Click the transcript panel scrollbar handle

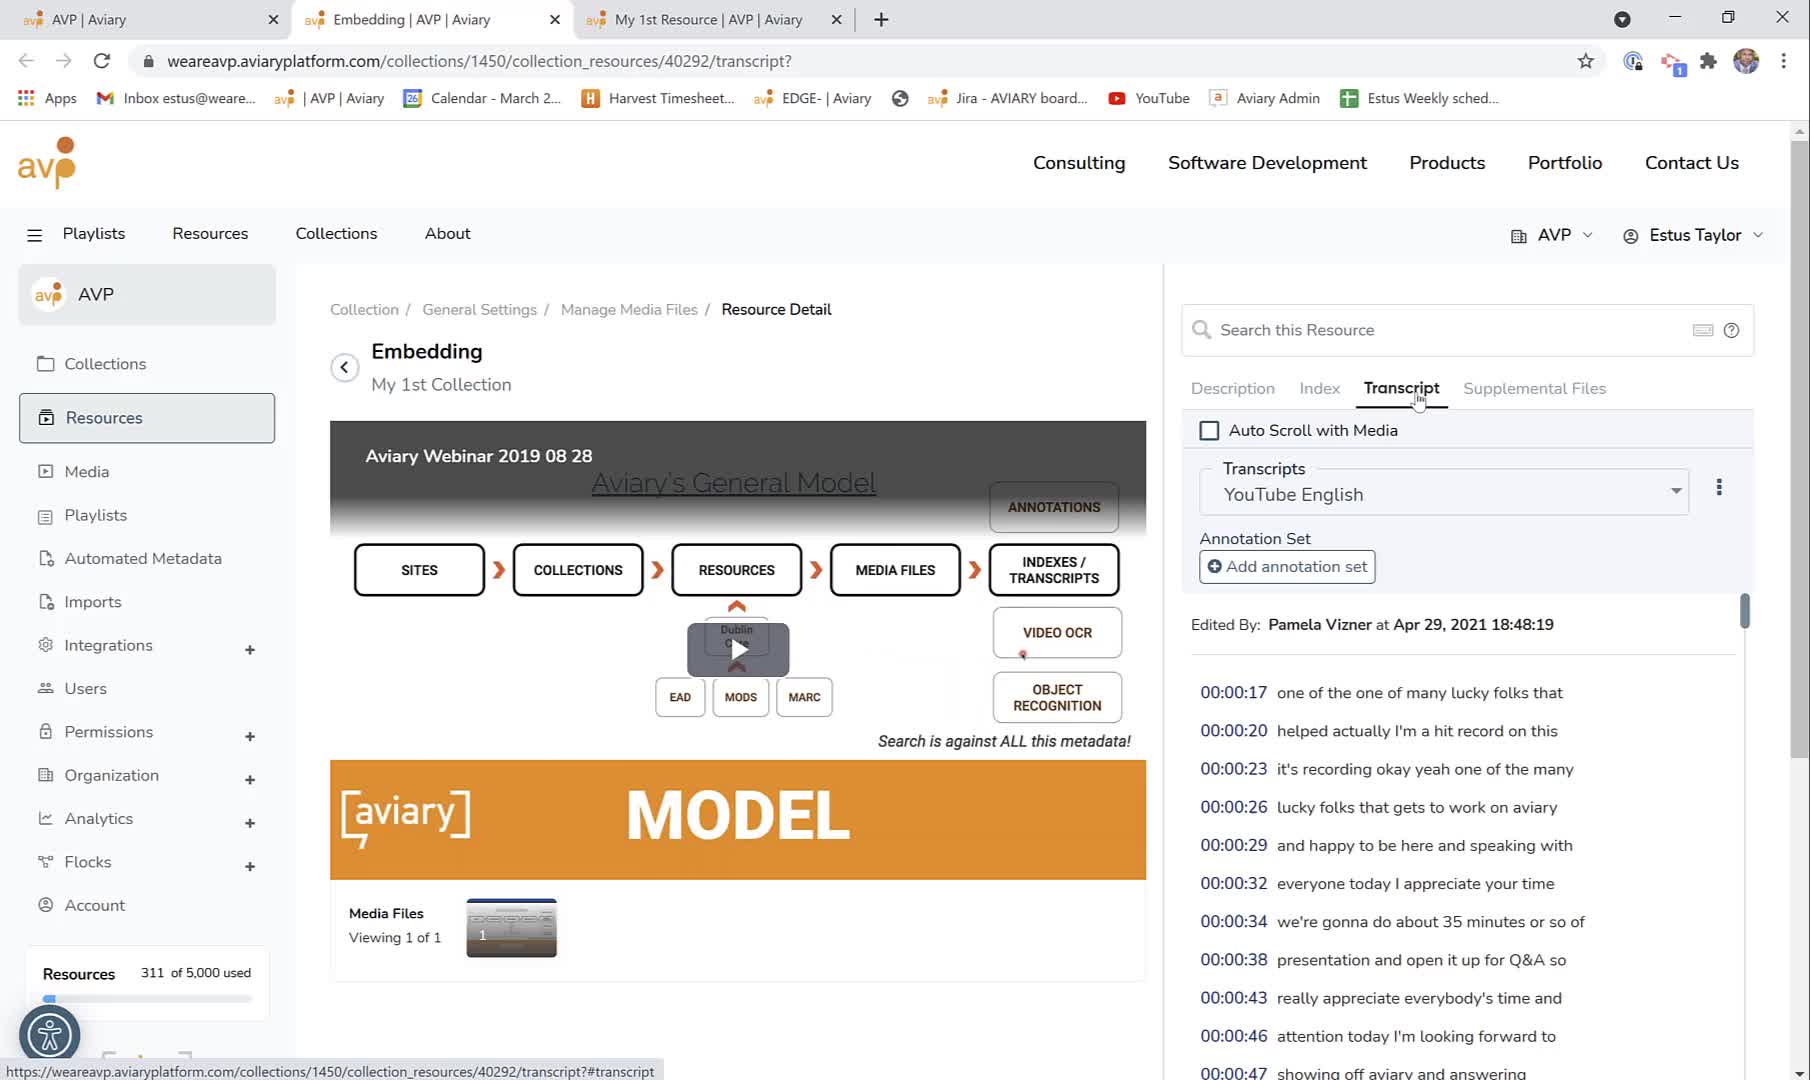pos(1744,611)
